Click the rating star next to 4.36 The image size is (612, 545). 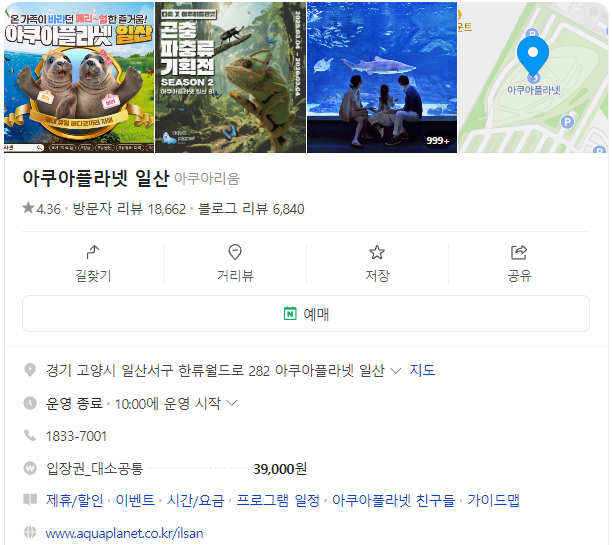click(28, 208)
